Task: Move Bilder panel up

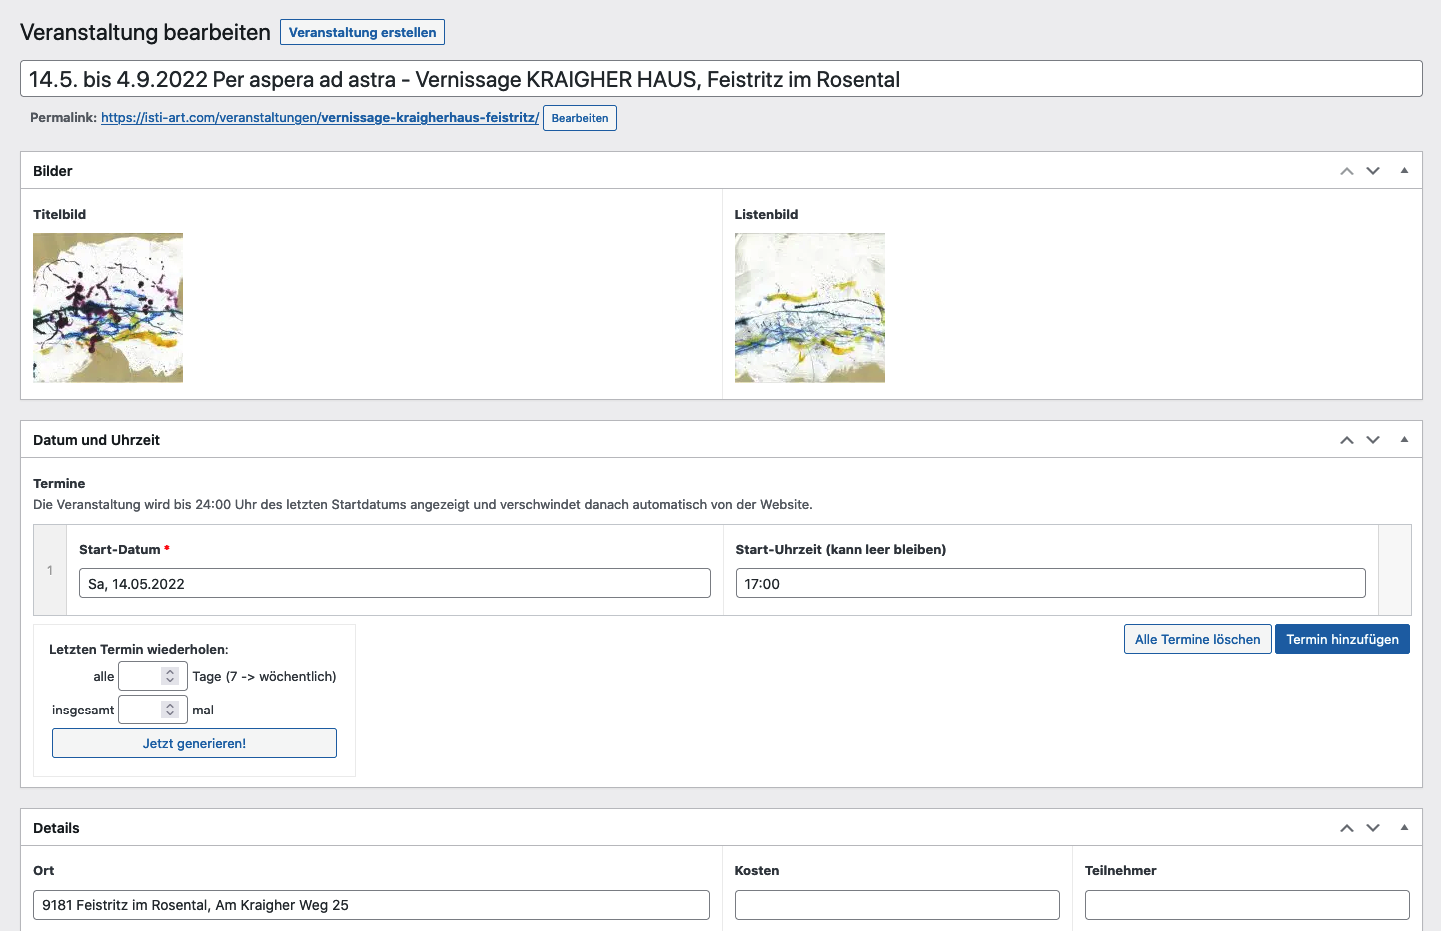Action: pyautogui.click(x=1347, y=171)
